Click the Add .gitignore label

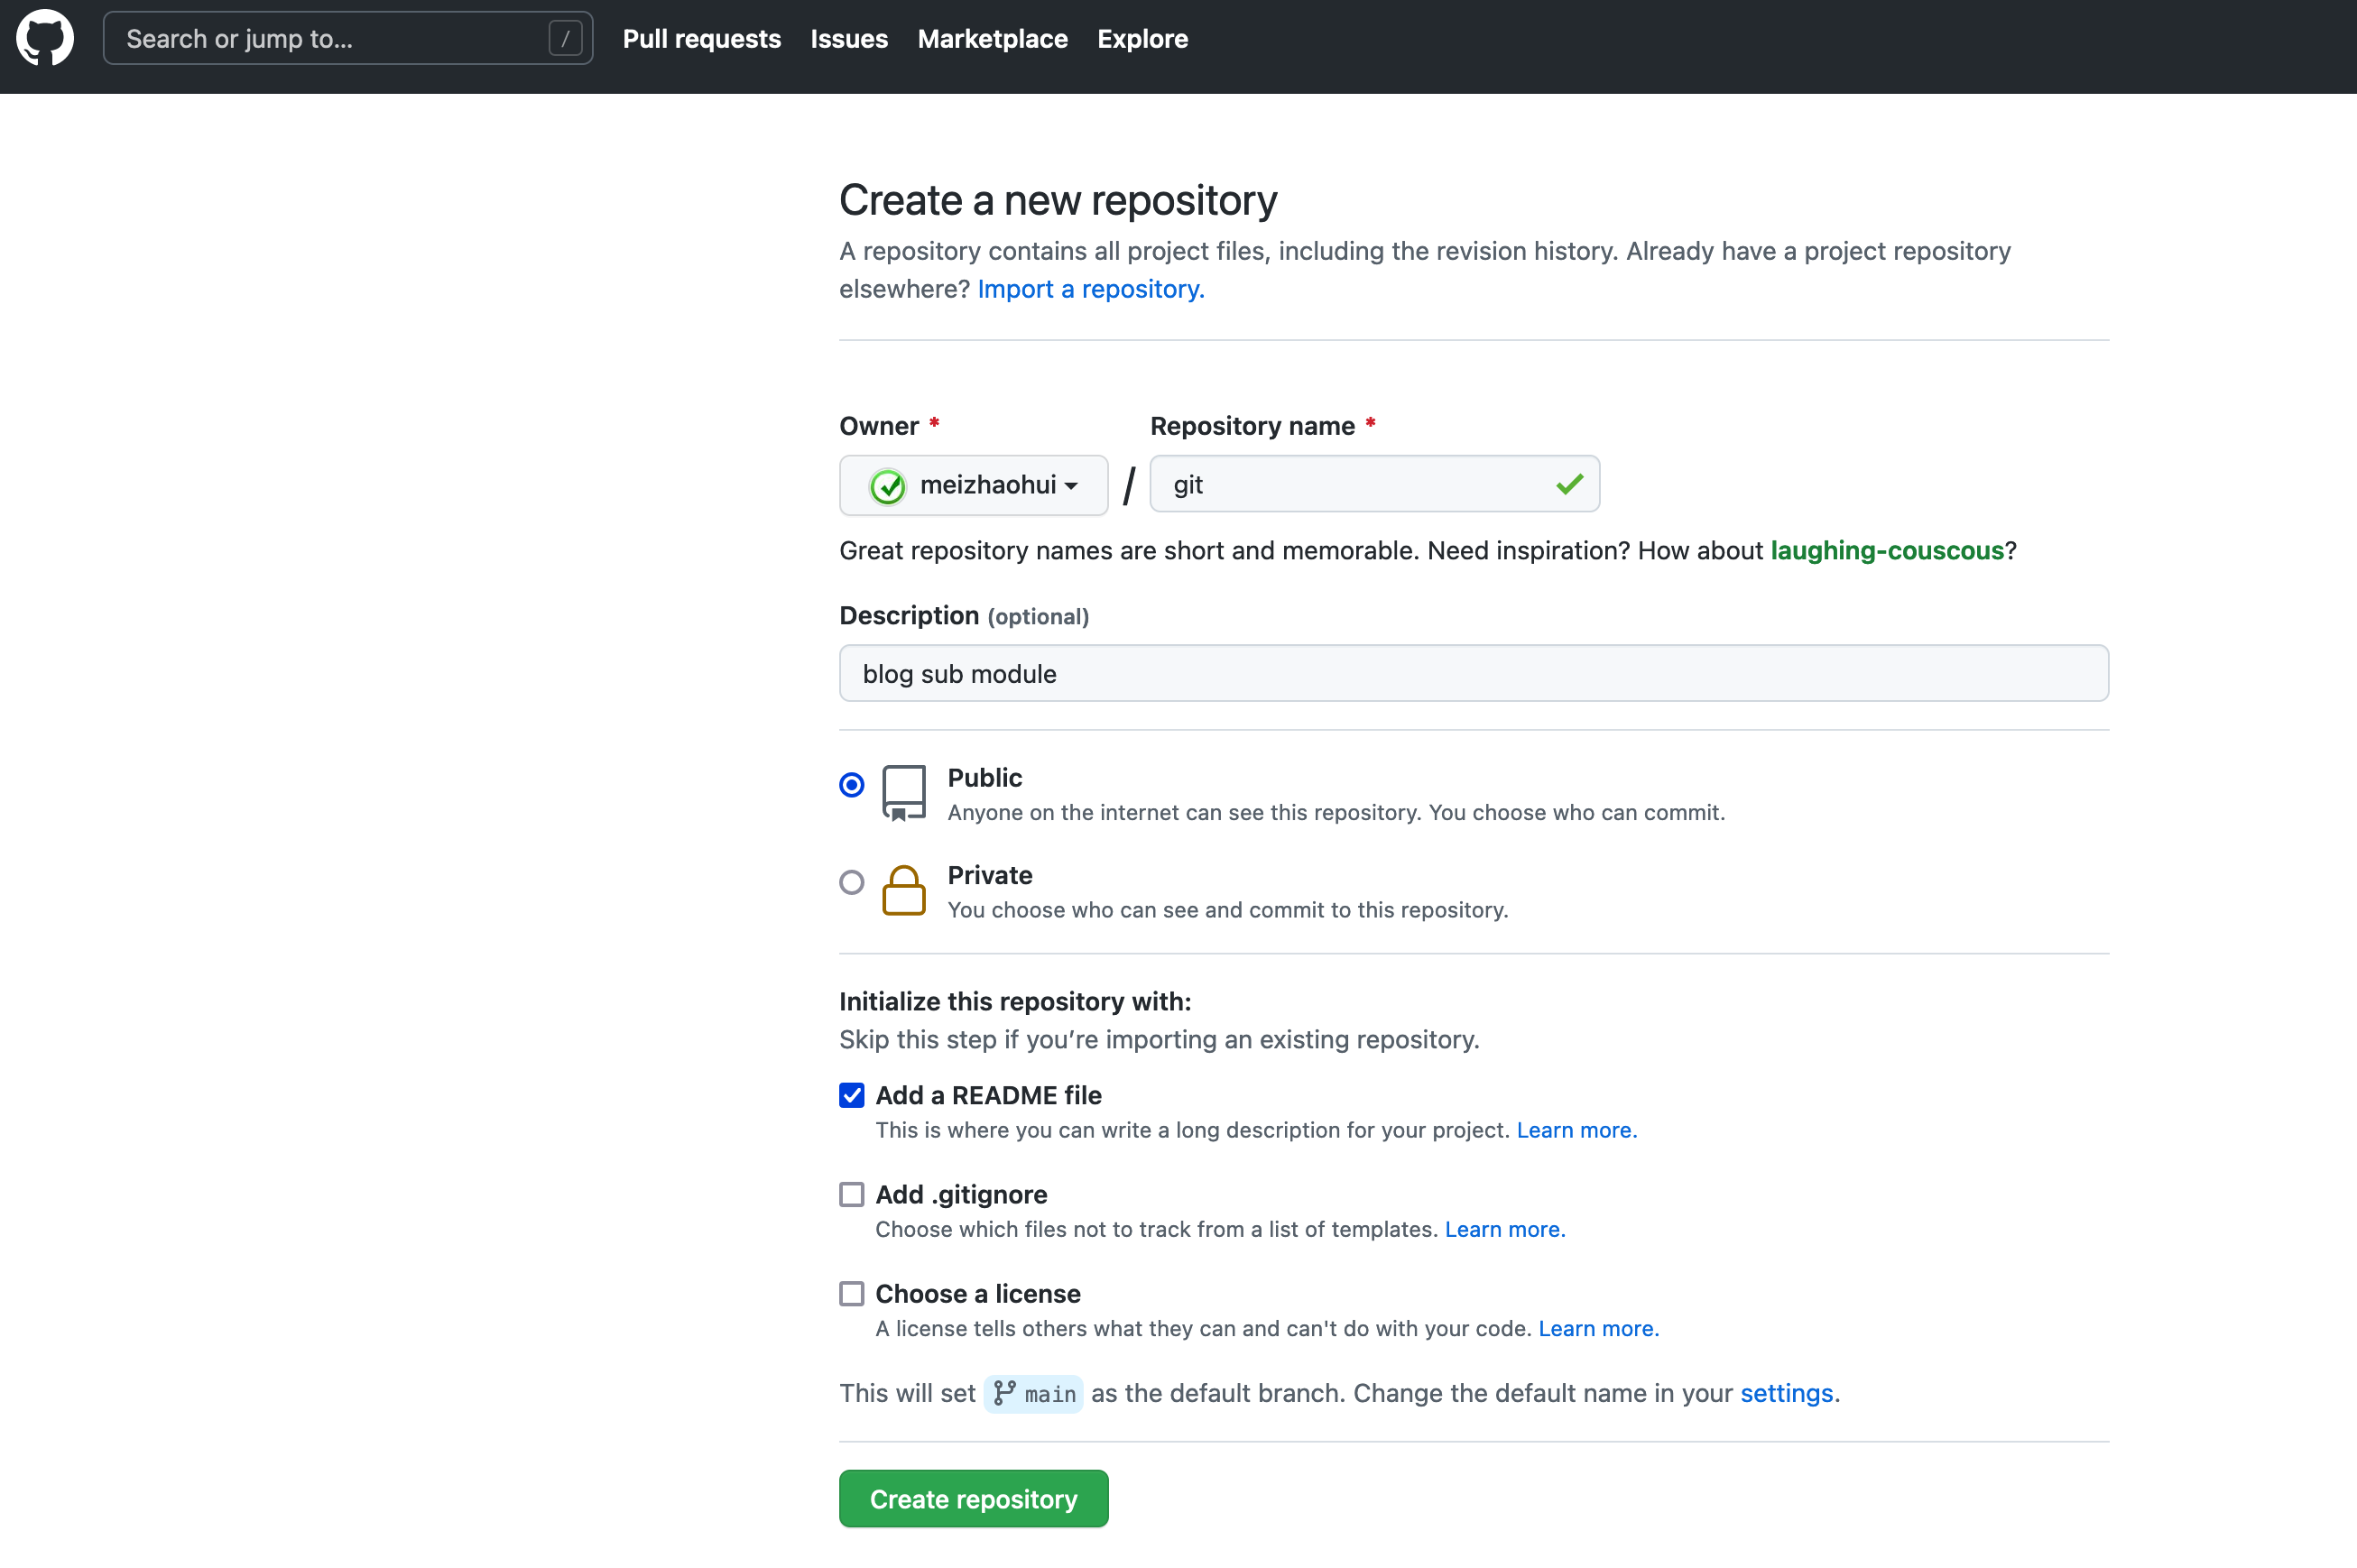coord(961,1194)
